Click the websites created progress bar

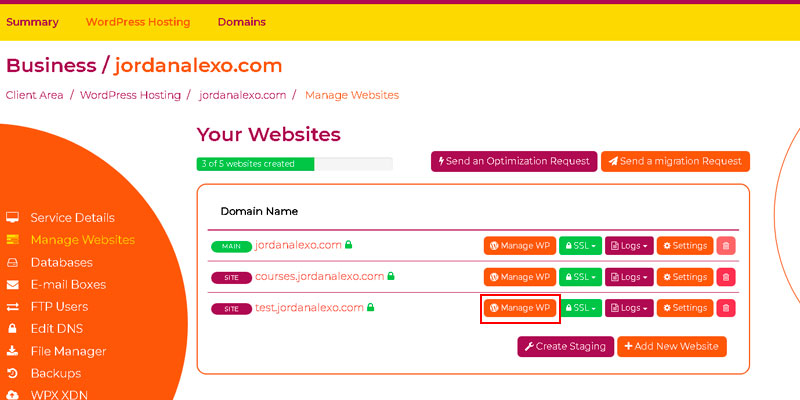(294, 164)
